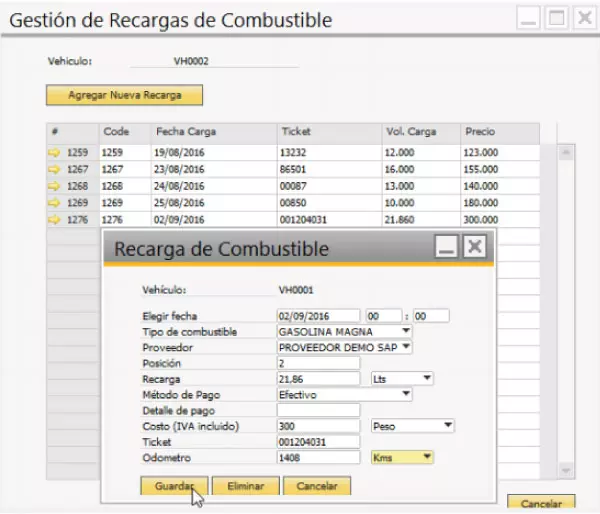Minimize the Recarga de Combustible dialog
The height and width of the screenshot is (514, 600).
pos(446,248)
